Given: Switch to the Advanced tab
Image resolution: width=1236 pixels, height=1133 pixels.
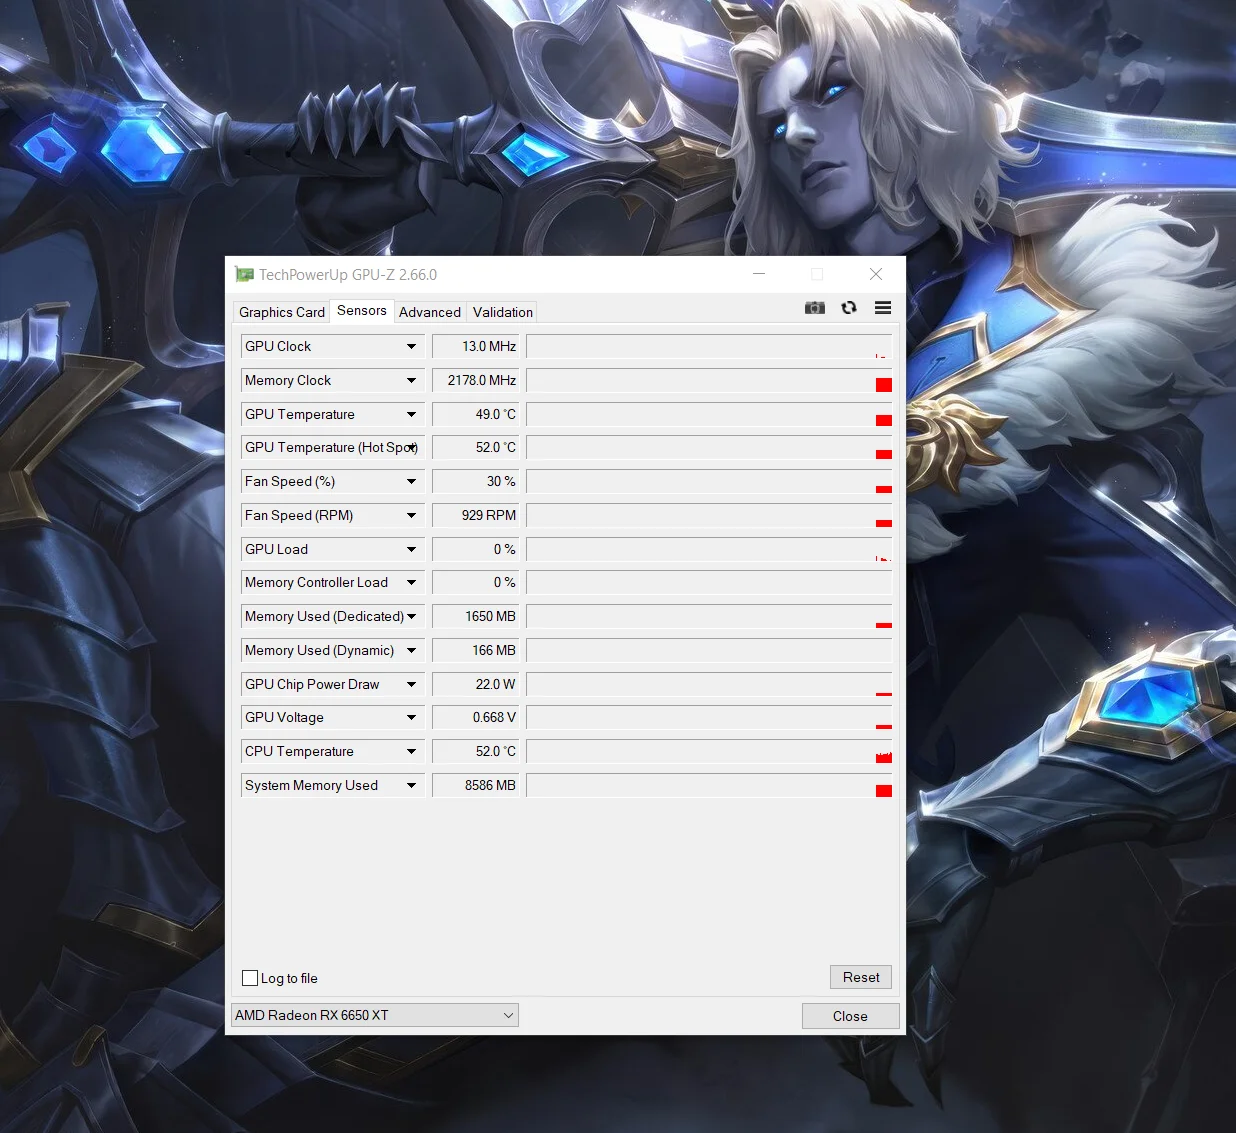Looking at the screenshot, I should [x=430, y=312].
